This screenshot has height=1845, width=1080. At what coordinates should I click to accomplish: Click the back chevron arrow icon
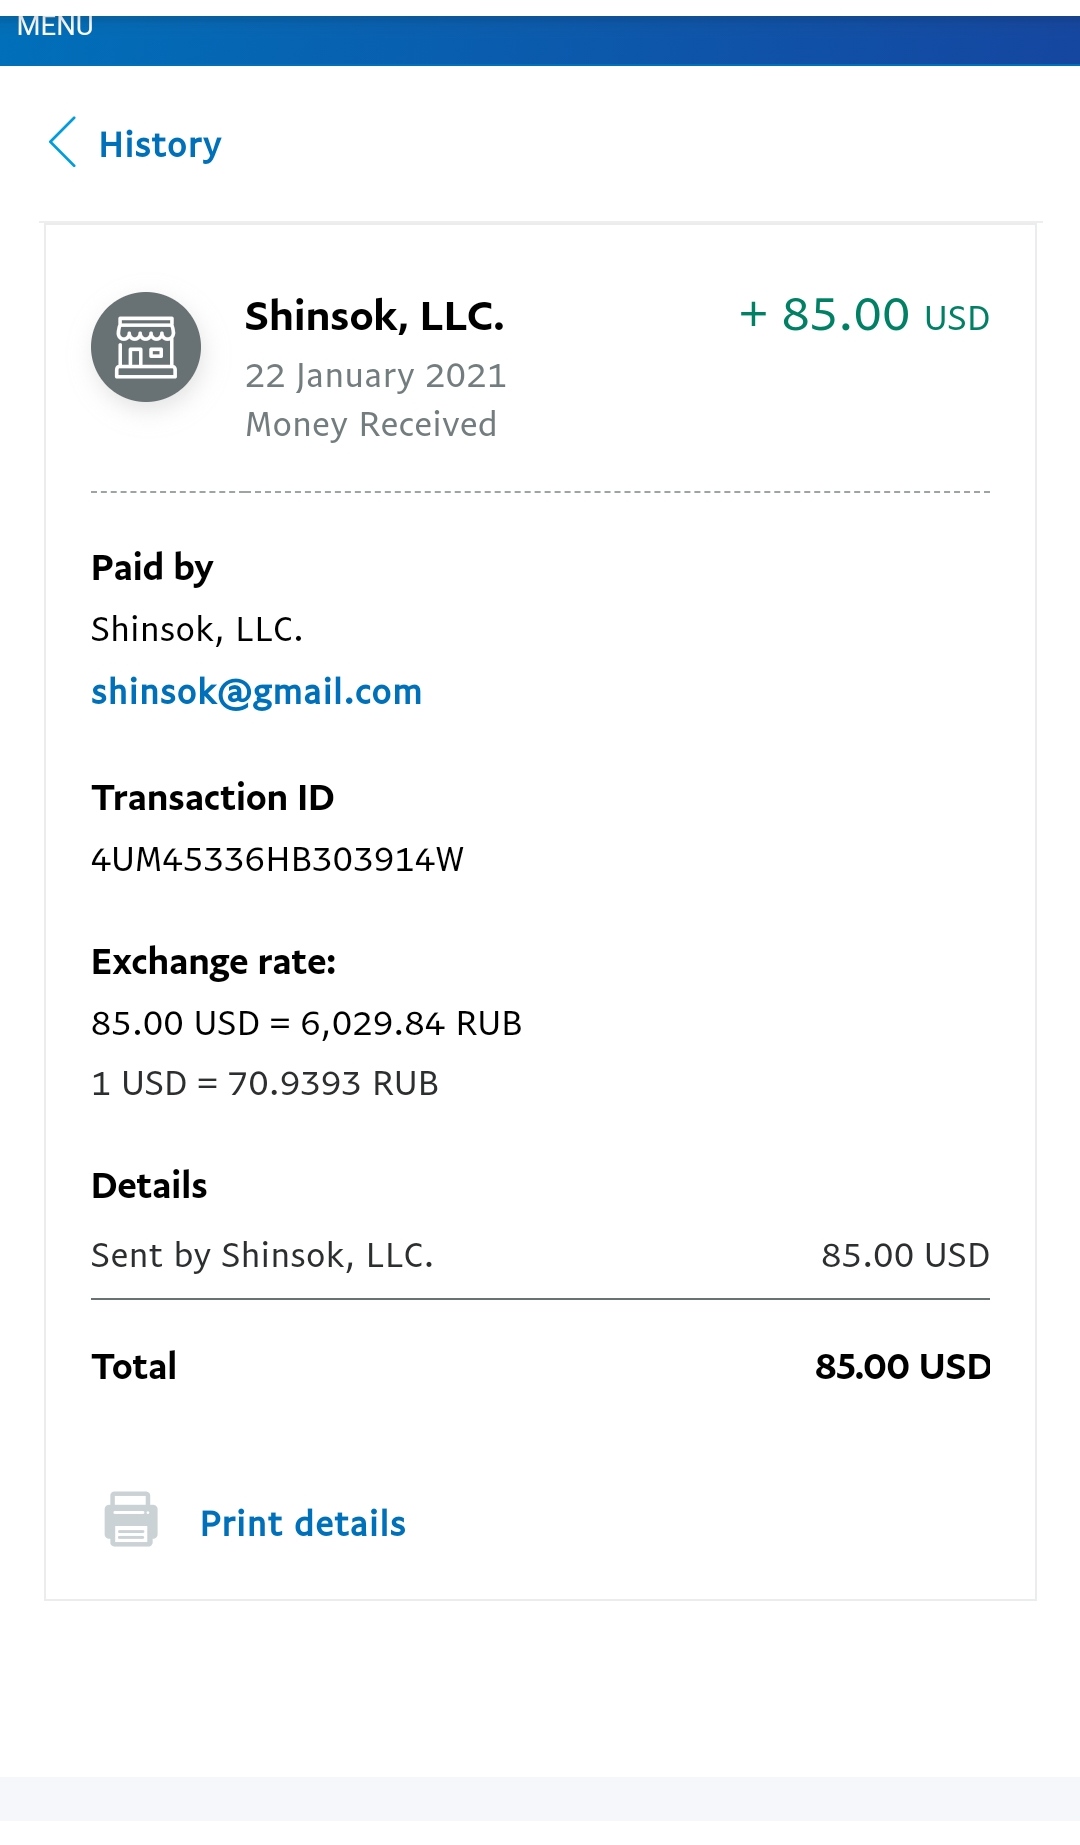[63, 142]
